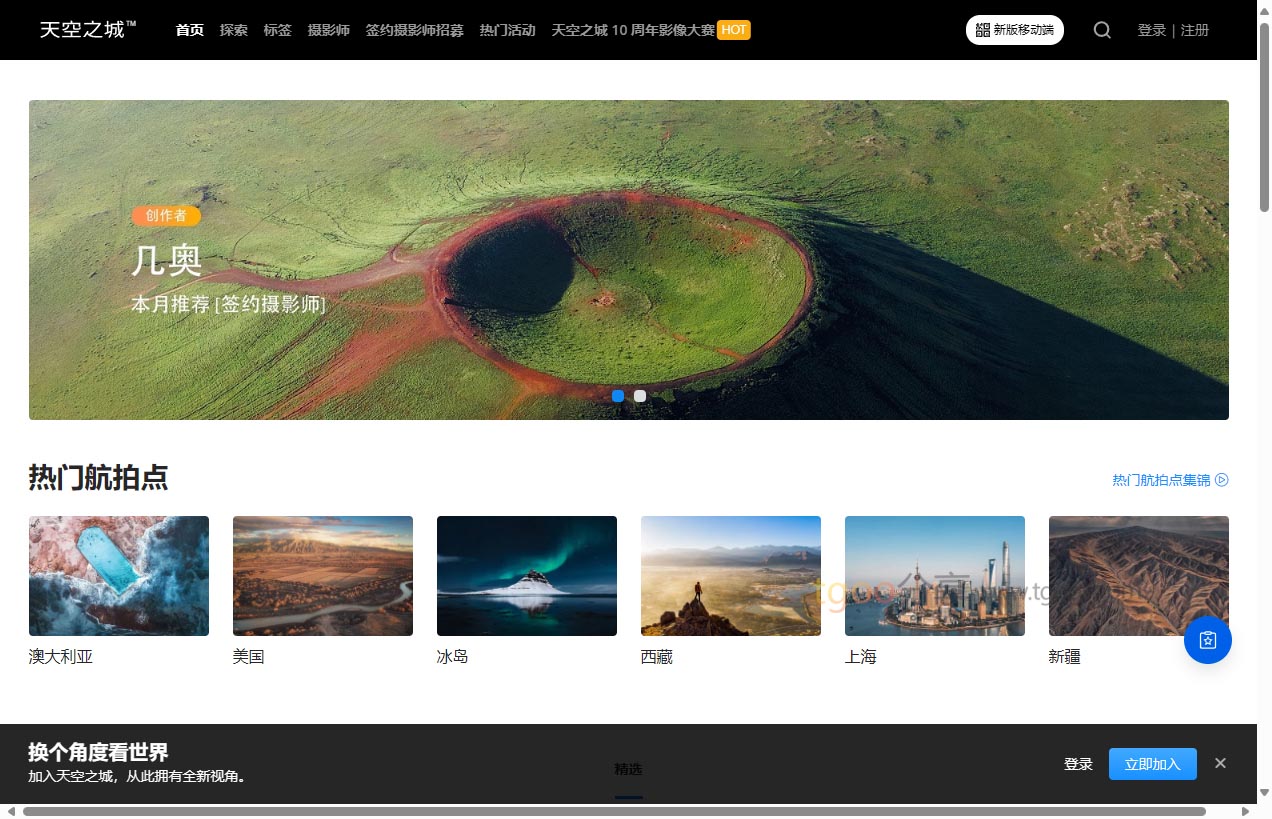Switch to the second carousel slide dot
The width and height of the screenshot is (1272, 819).
click(x=640, y=396)
